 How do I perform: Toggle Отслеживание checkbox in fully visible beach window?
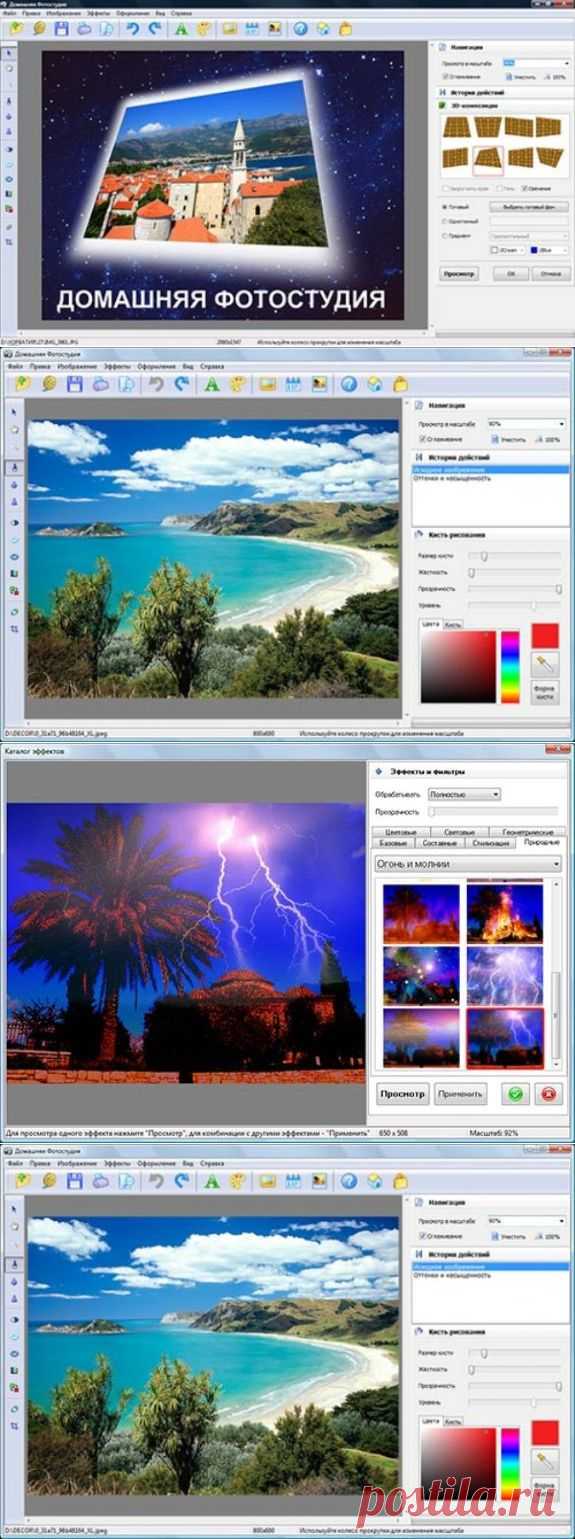pos(422,438)
